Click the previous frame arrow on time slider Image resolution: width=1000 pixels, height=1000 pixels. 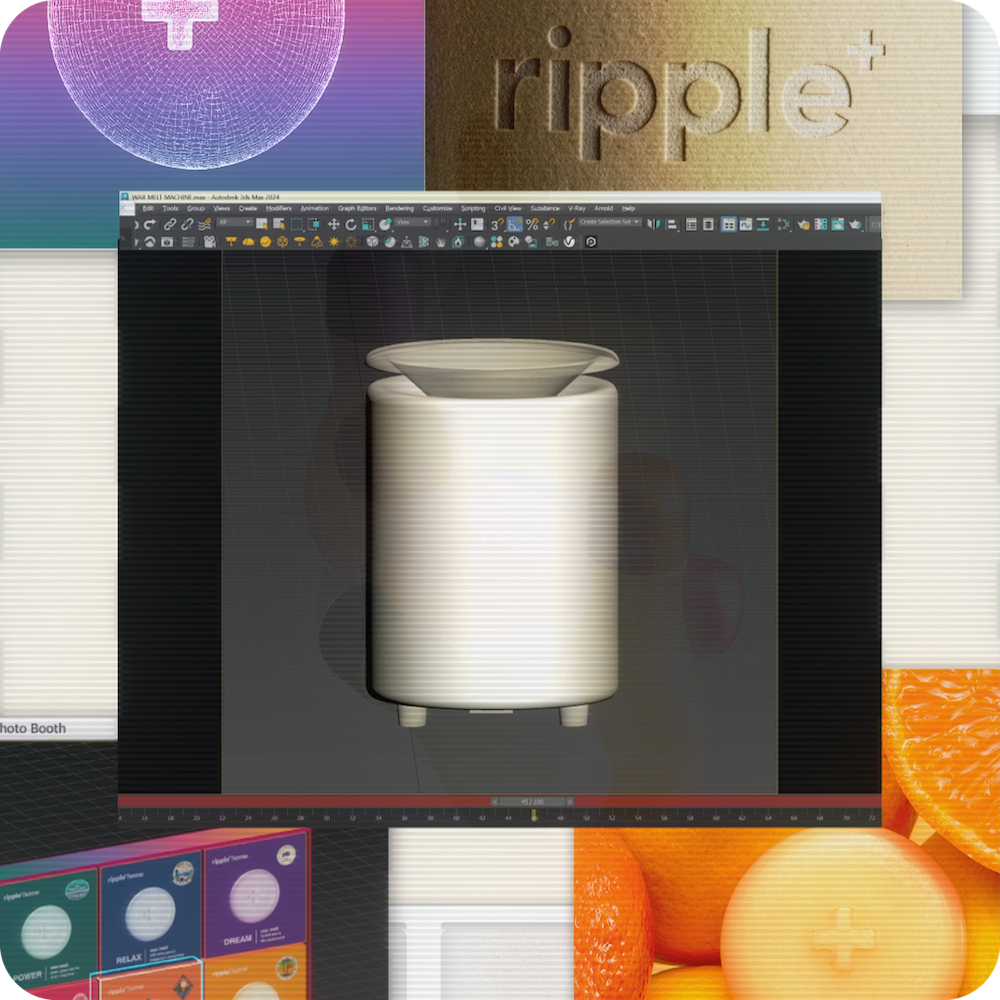coord(495,802)
